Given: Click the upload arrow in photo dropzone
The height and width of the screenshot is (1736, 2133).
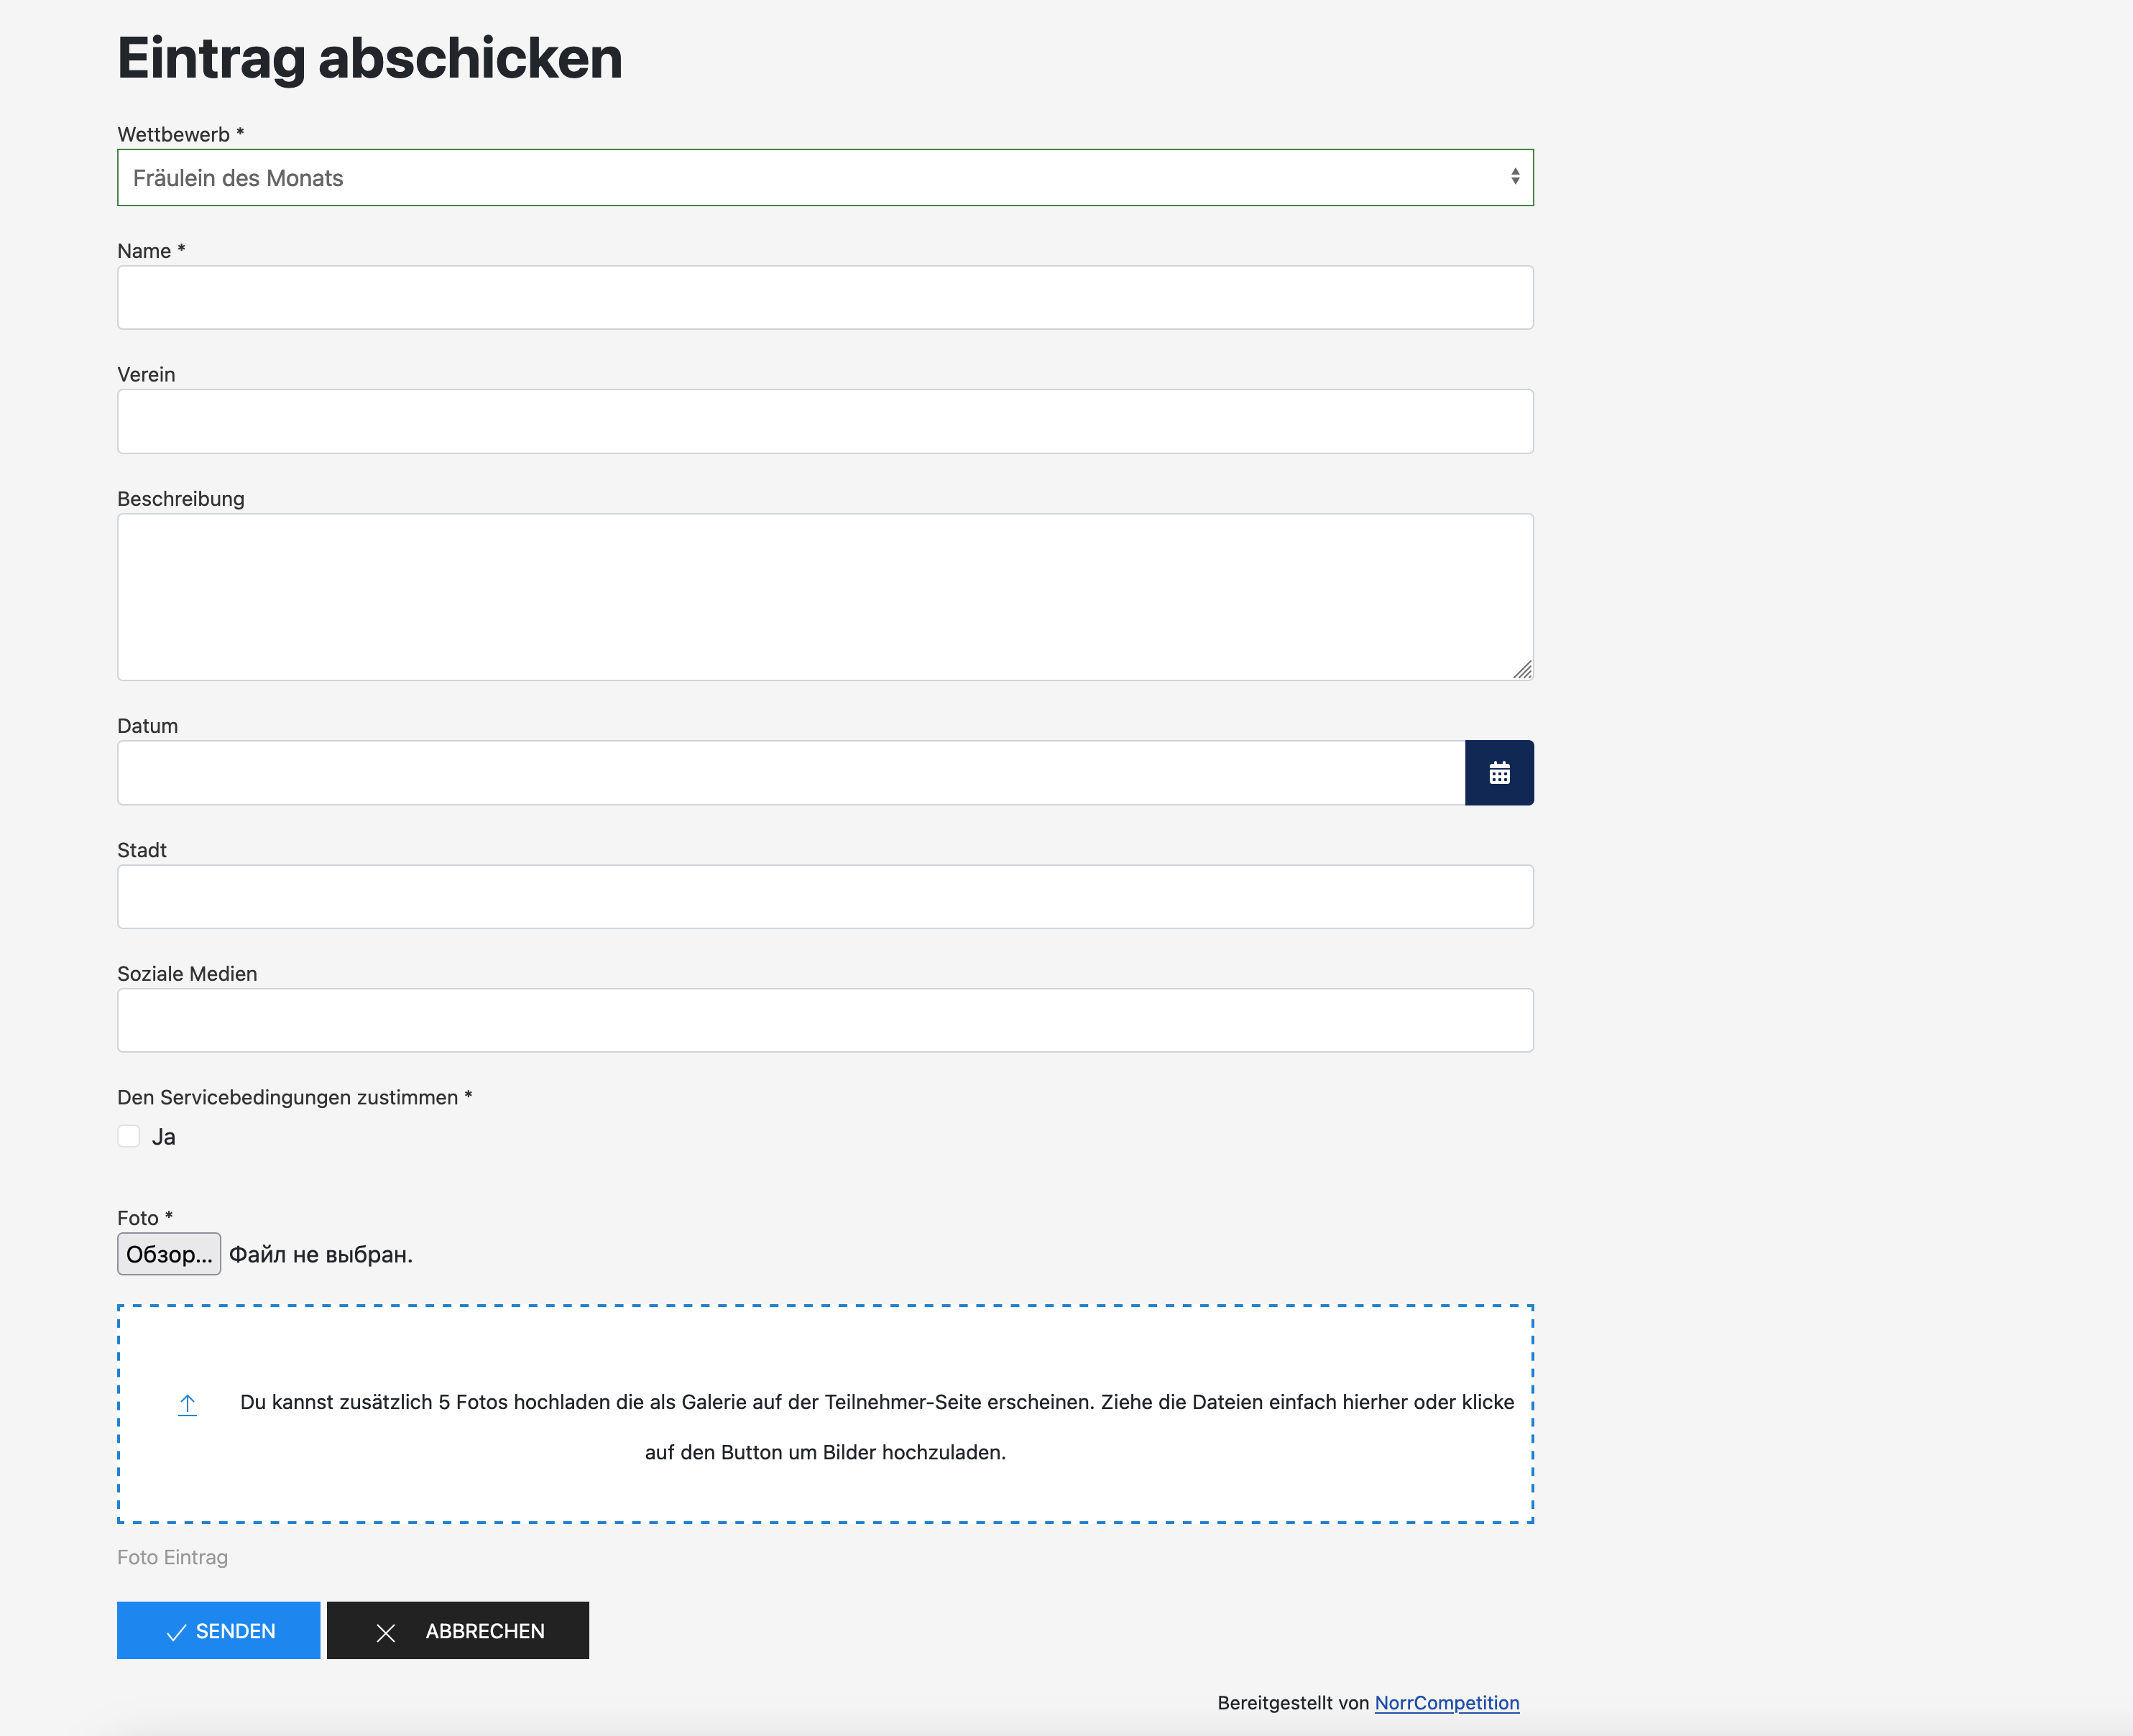Looking at the screenshot, I should pos(187,1404).
